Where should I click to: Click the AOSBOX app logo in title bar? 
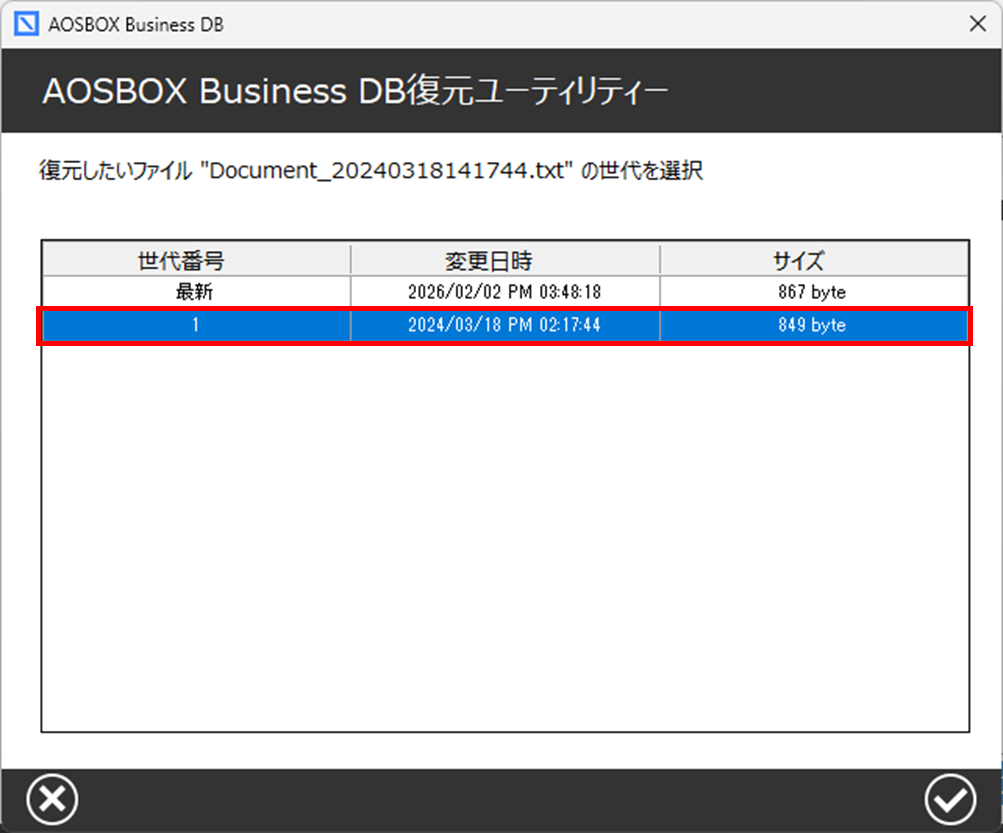click(26, 24)
